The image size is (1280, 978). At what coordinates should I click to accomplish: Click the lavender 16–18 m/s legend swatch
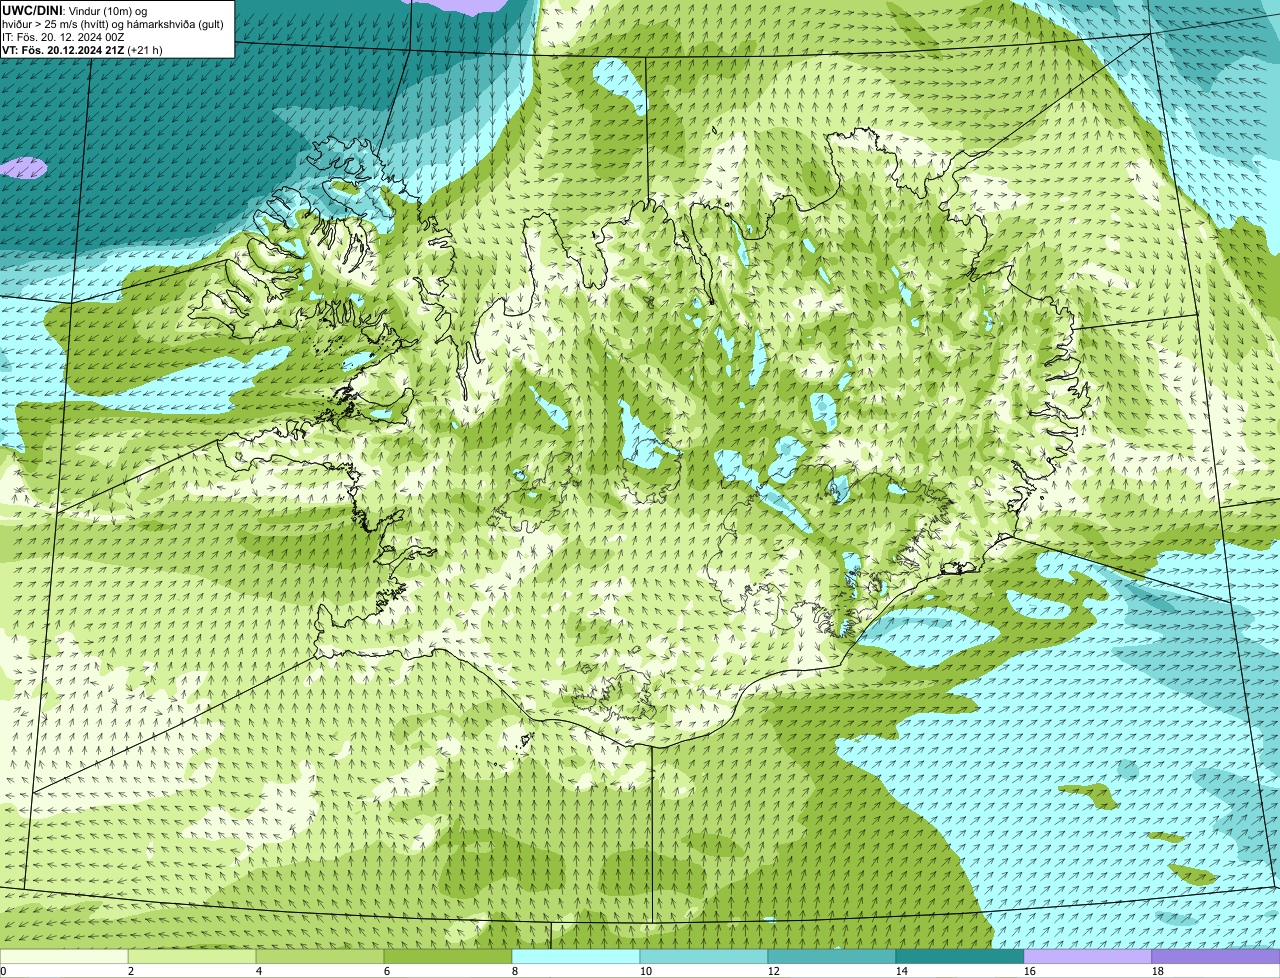coord(1088,956)
